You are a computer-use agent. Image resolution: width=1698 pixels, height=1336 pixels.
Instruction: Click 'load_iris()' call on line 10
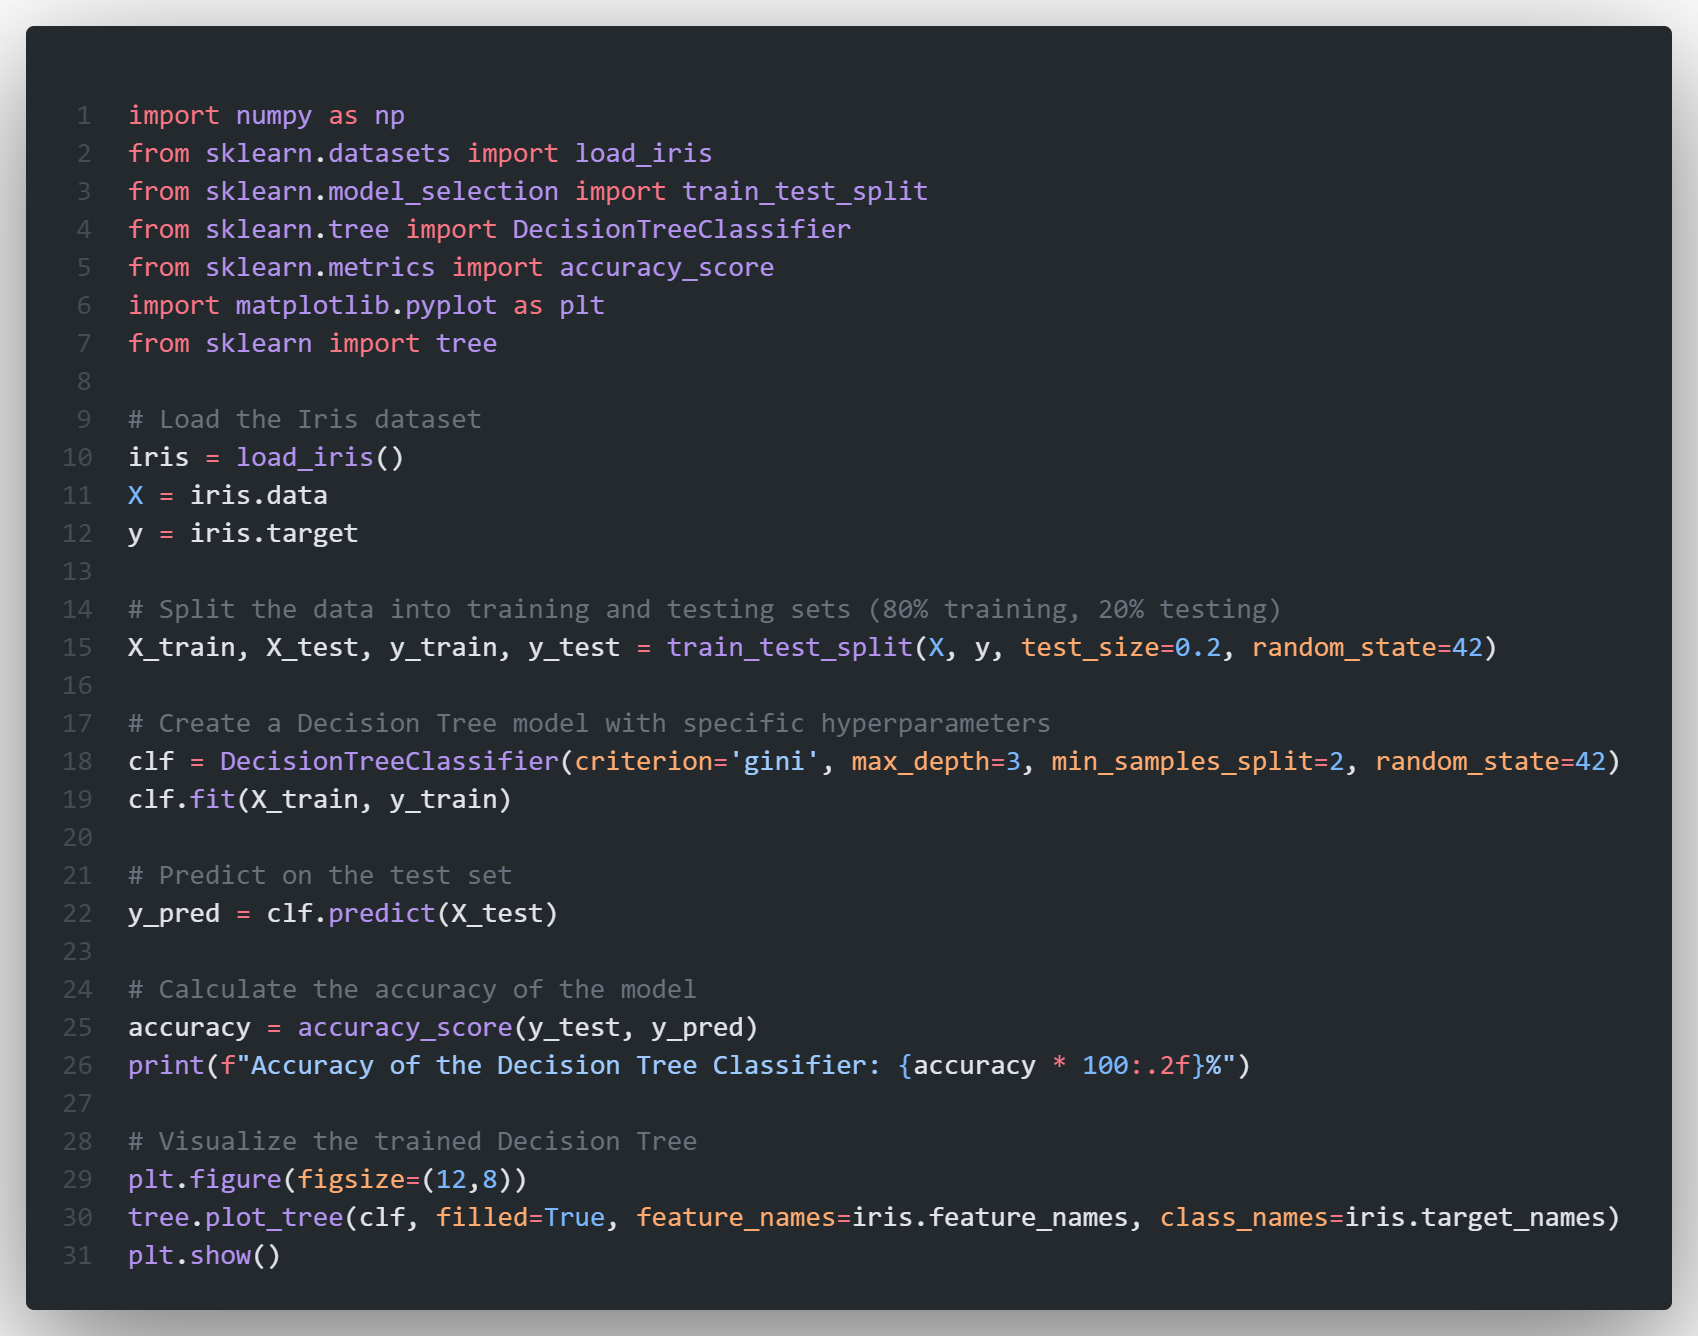coord(320,458)
